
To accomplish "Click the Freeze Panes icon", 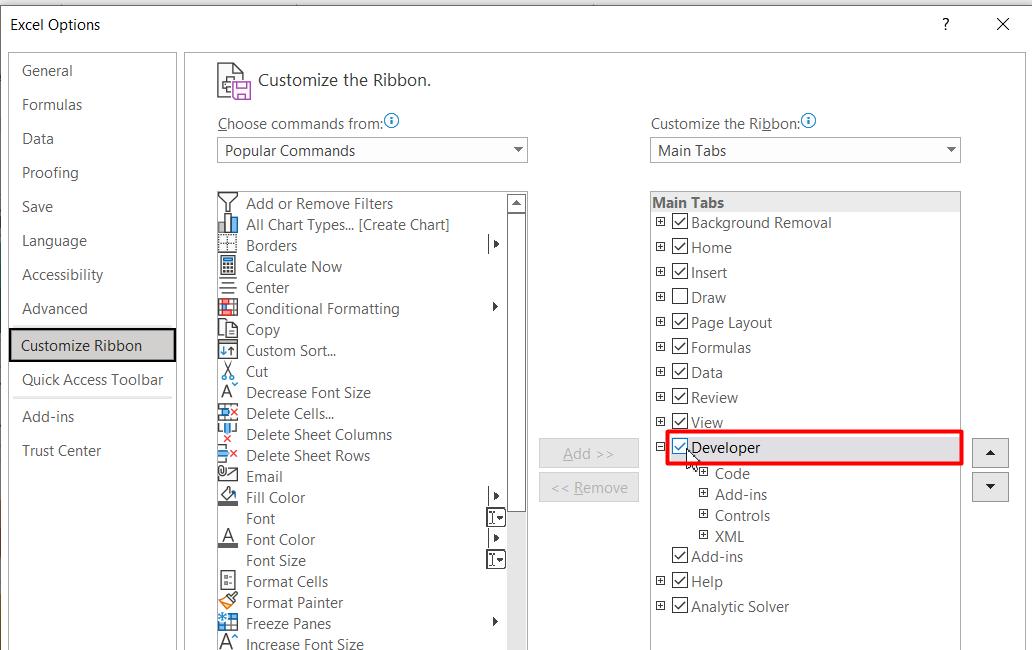I will 228,623.
